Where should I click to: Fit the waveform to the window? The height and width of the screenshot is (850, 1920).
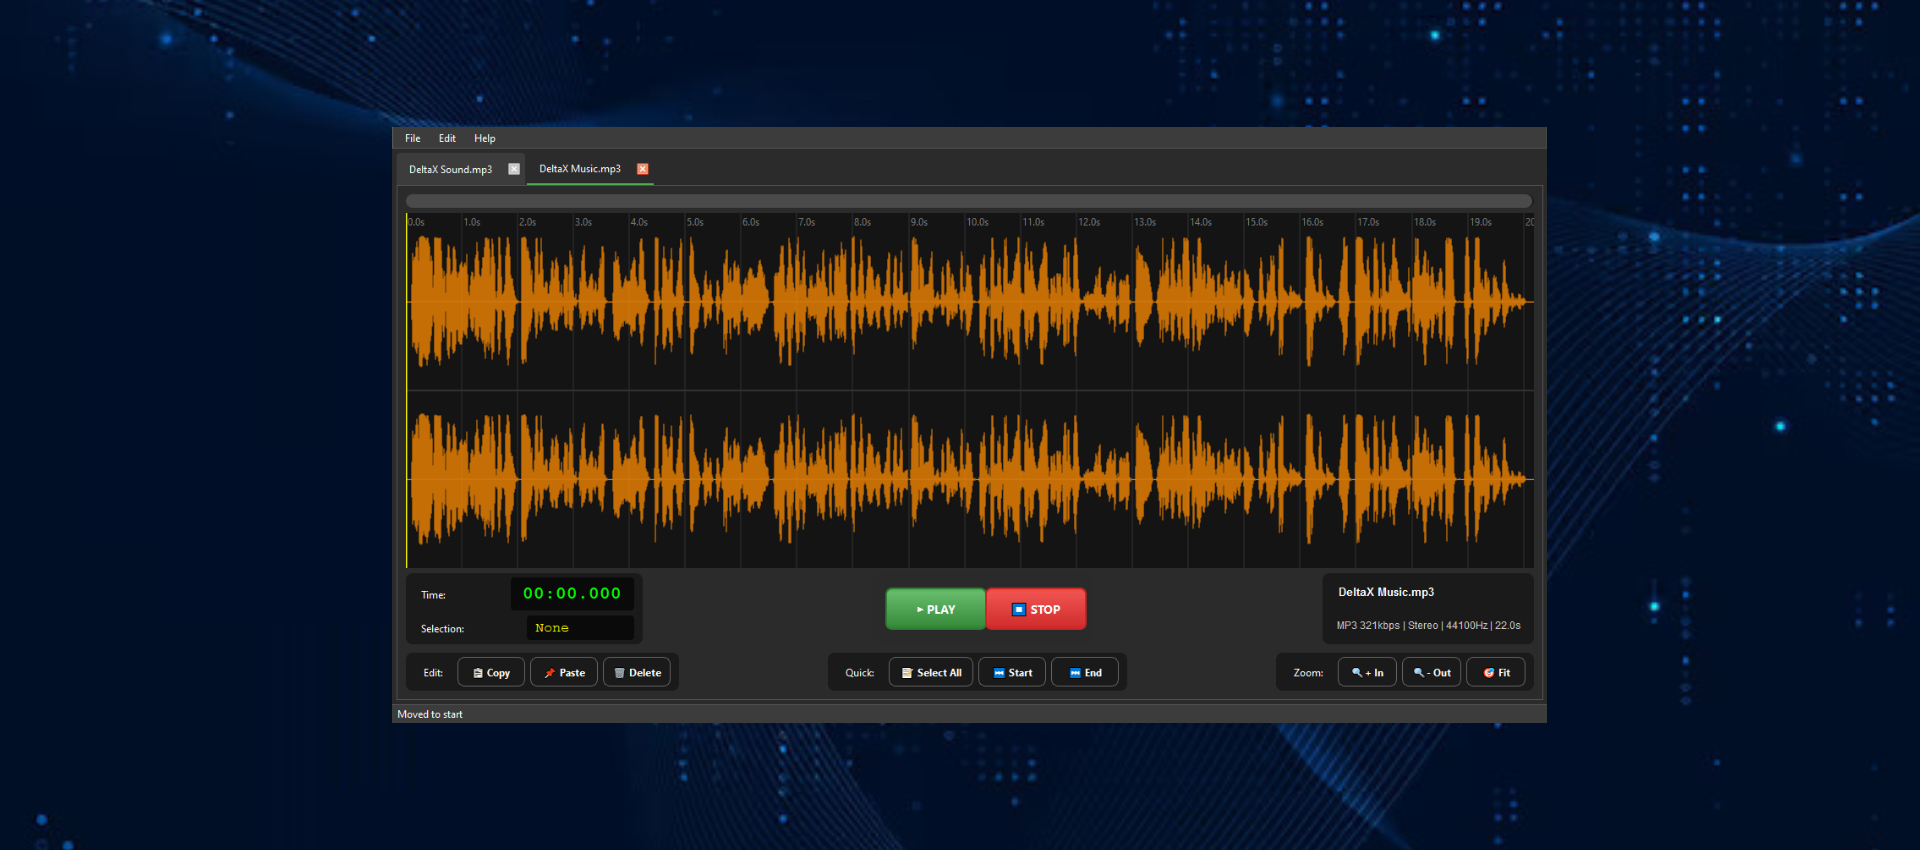pyautogui.click(x=1496, y=673)
